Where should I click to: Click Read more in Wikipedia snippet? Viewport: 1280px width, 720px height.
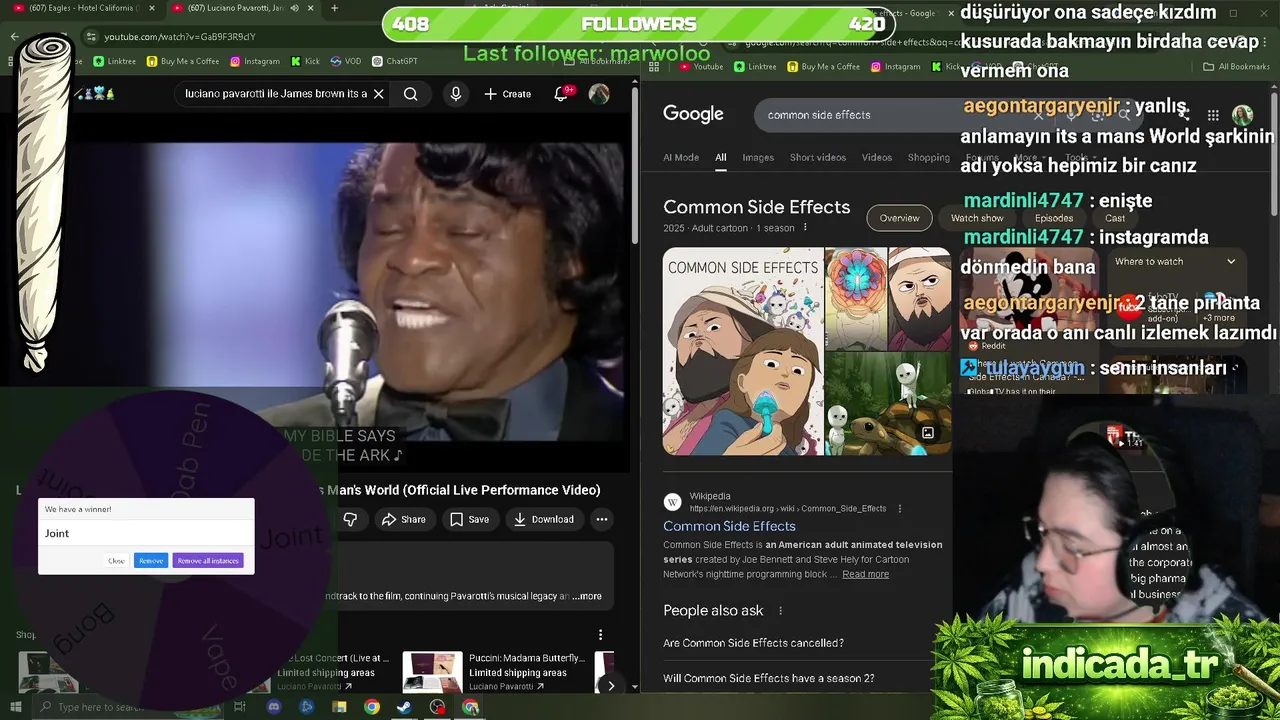[x=865, y=574]
